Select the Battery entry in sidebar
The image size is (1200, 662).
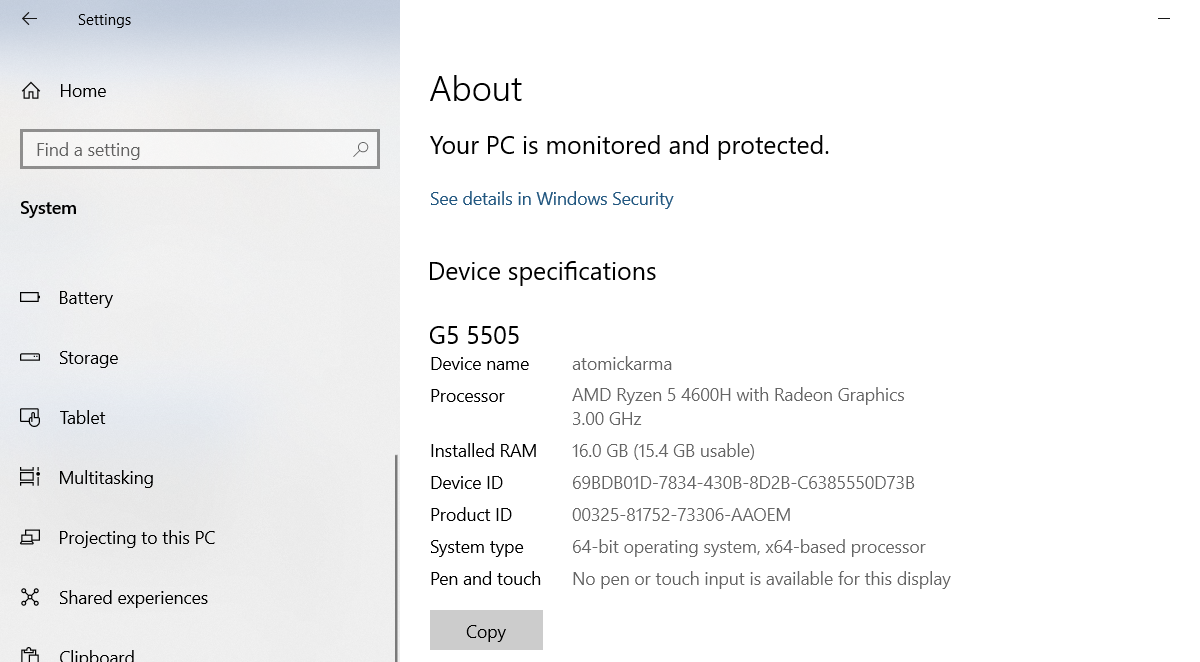click(x=86, y=297)
